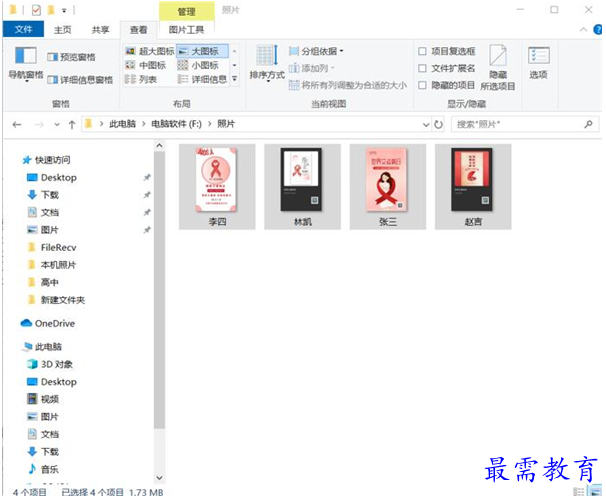Image resolution: width=606 pixels, height=501 pixels.
Task: Choose 超大图标 layout
Action: [150, 51]
